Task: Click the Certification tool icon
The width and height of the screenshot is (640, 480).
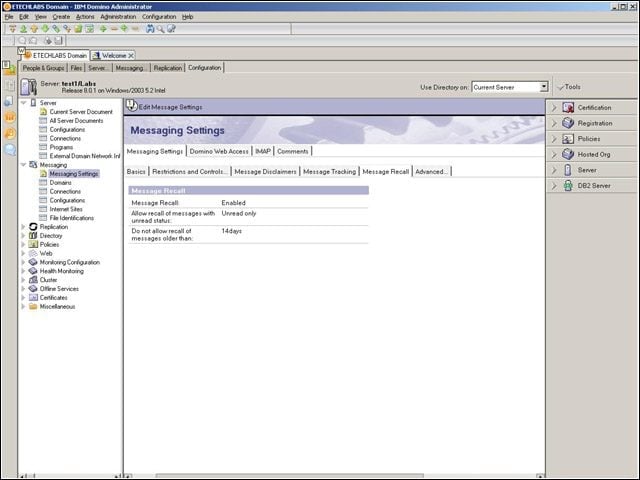Action: tap(568, 108)
